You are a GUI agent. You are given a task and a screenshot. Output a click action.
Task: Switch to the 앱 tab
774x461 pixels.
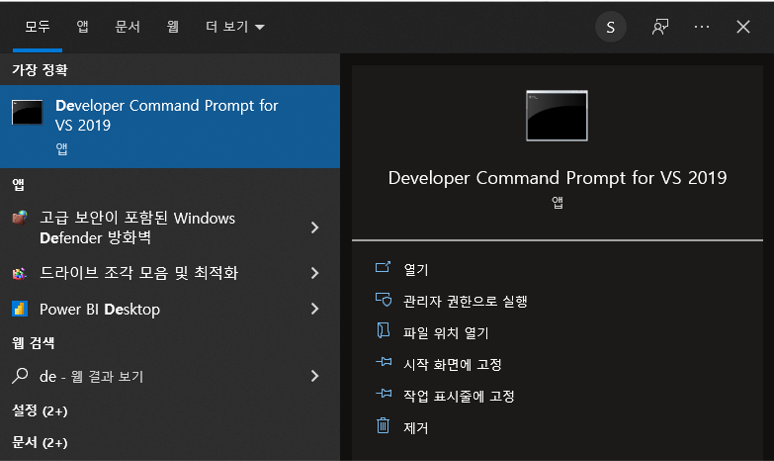[x=82, y=27]
